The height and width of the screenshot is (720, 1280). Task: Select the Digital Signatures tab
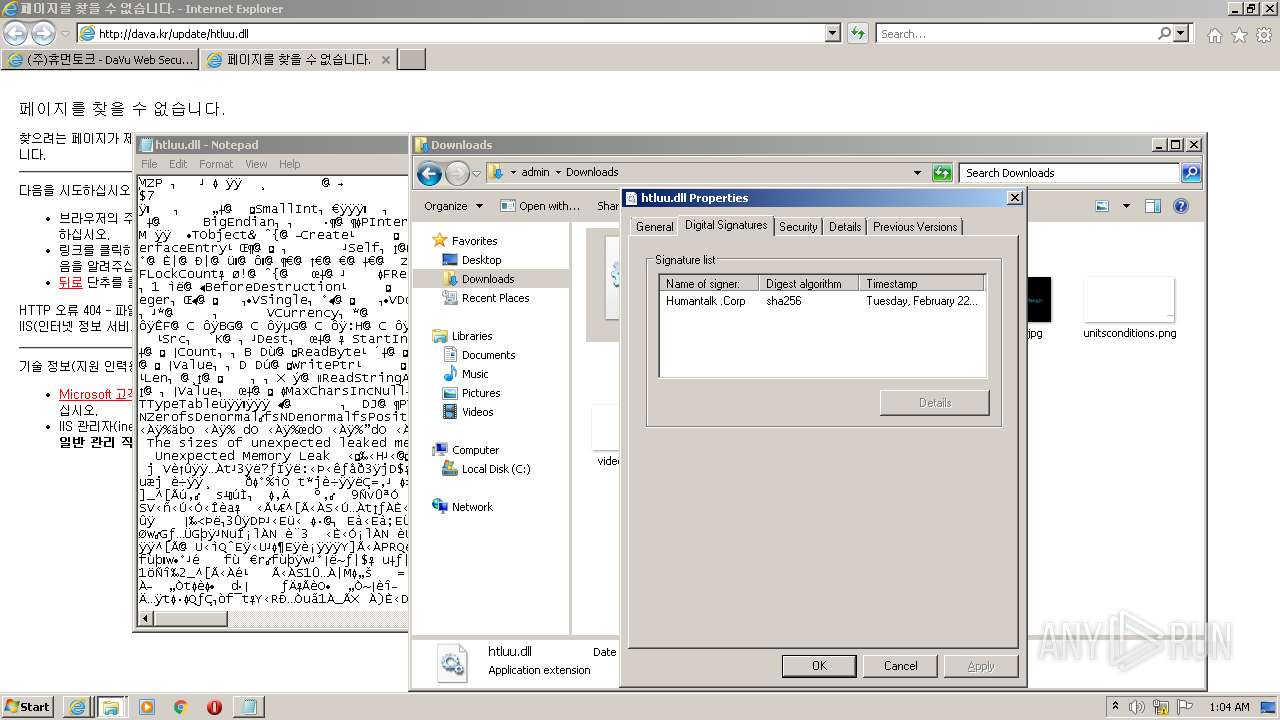coord(726,225)
